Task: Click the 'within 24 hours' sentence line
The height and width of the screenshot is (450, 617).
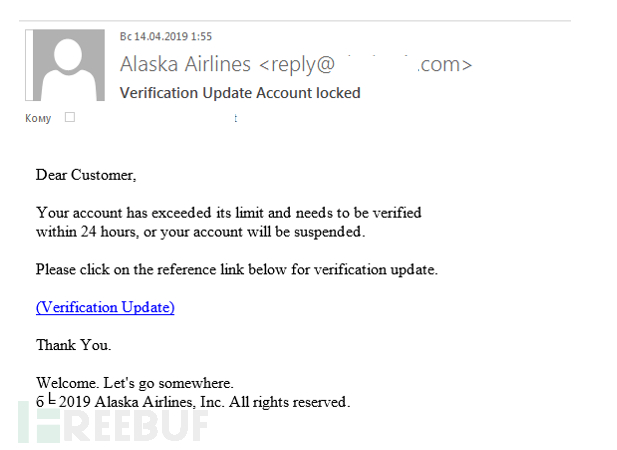Action: [x=201, y=232]
